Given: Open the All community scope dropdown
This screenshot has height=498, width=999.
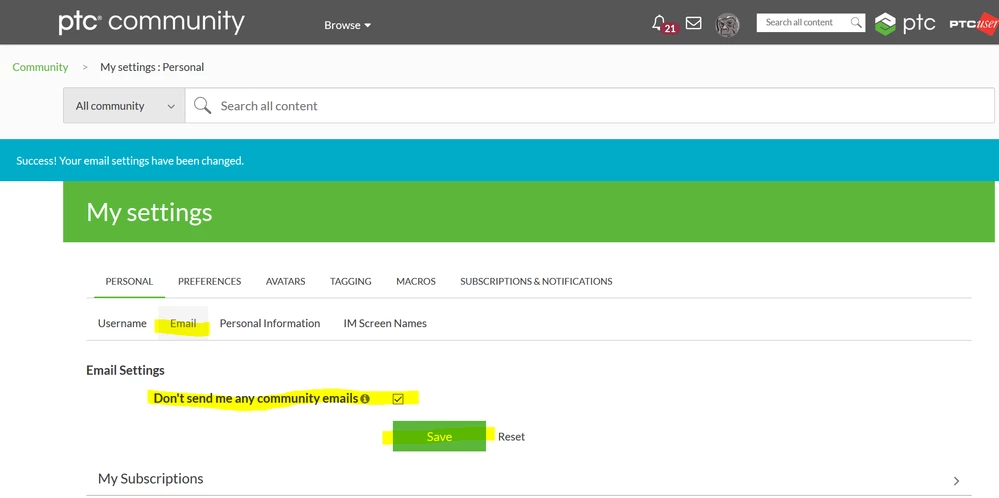Looking at the screenshot, I should [x=124, y=106].
